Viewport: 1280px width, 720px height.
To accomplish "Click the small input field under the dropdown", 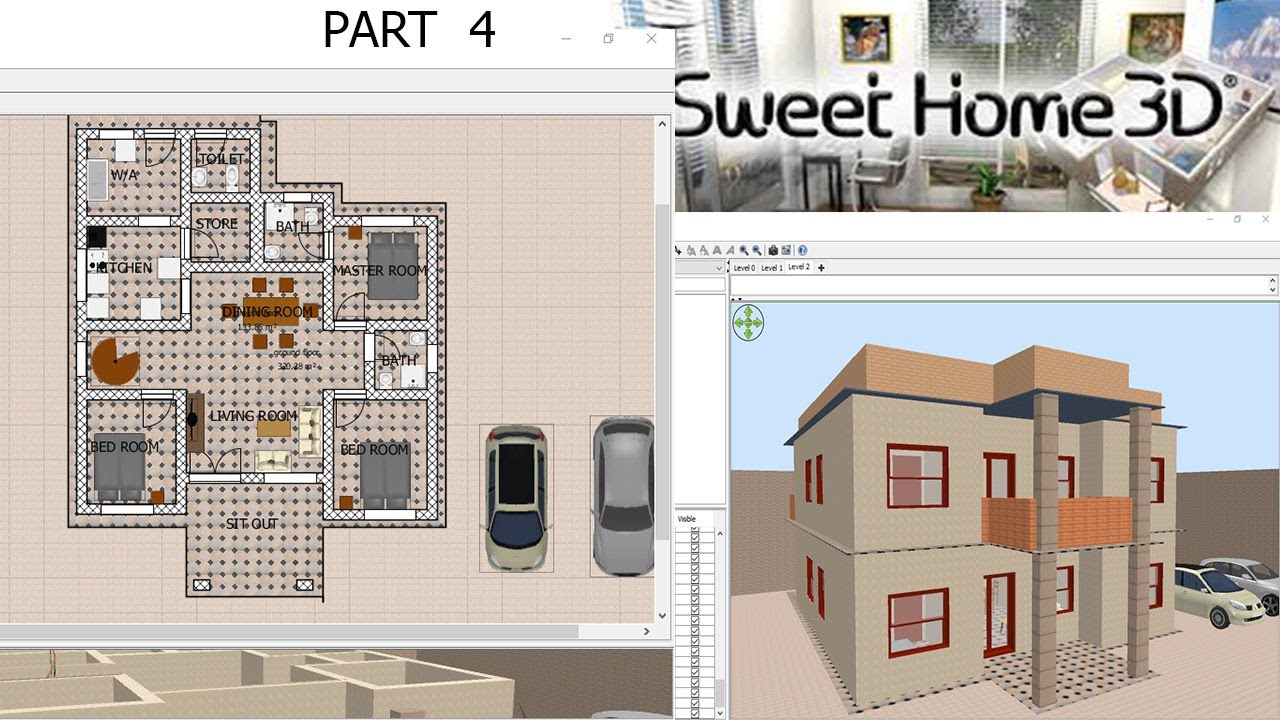I will 701,285.
